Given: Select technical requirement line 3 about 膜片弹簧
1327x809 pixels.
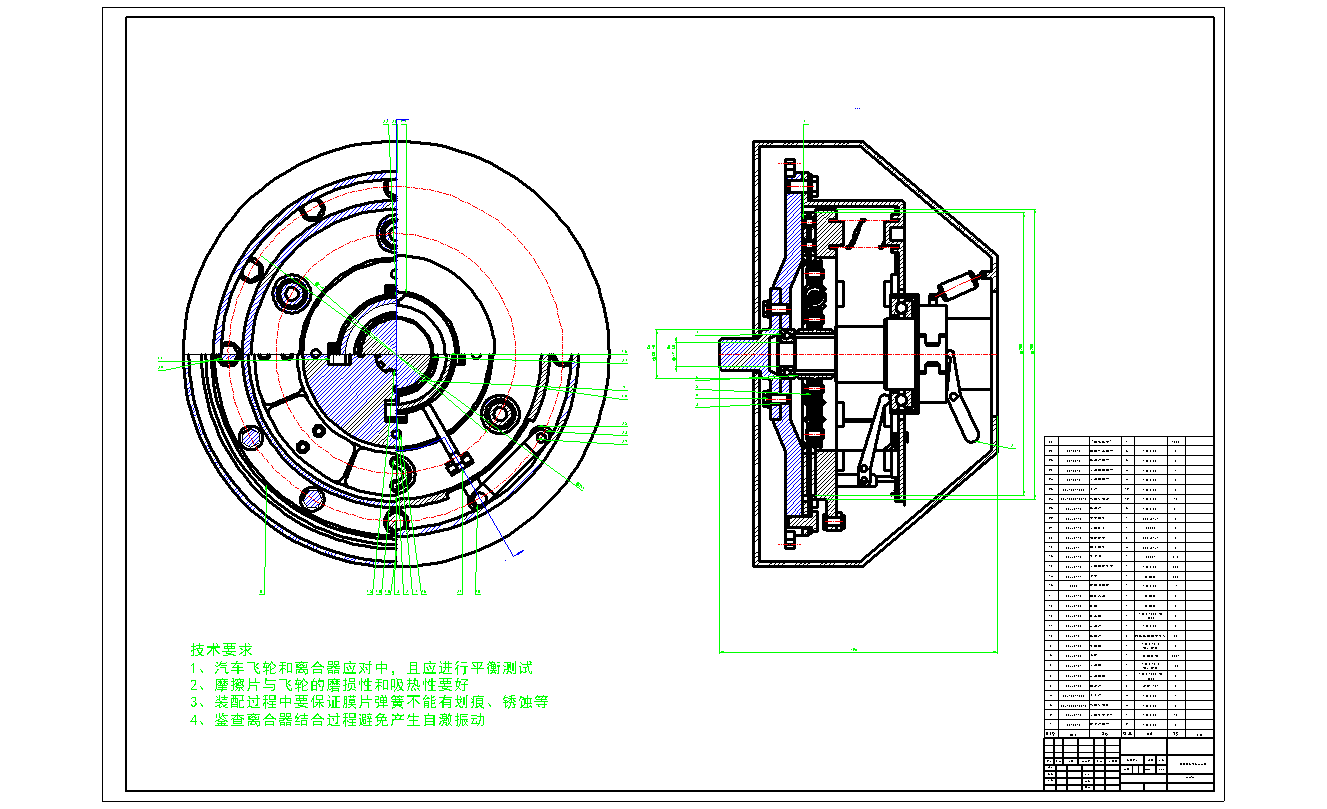Looking at the screenshot, I should [369, 702].
